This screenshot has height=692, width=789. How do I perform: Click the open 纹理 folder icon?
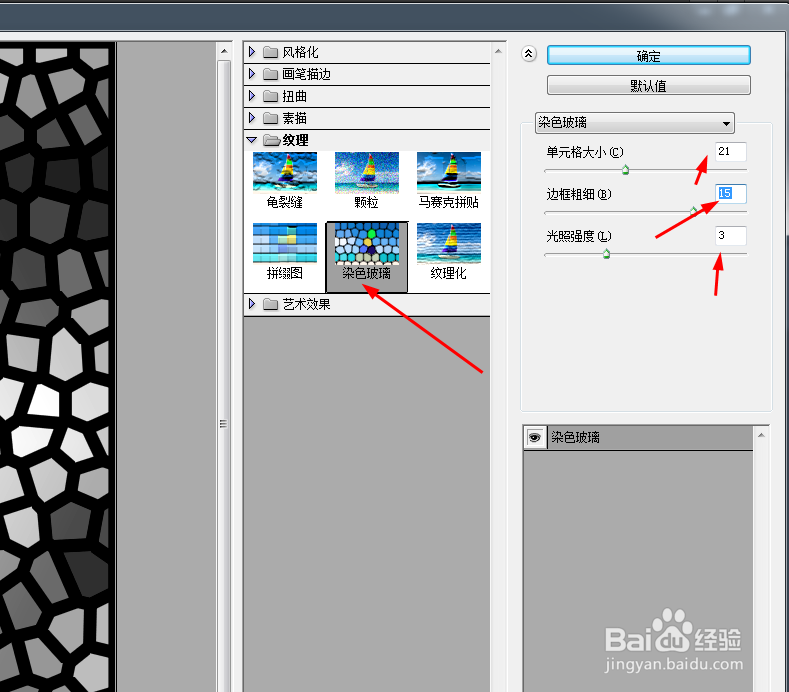pyautogui.click(x=271, y=140)
